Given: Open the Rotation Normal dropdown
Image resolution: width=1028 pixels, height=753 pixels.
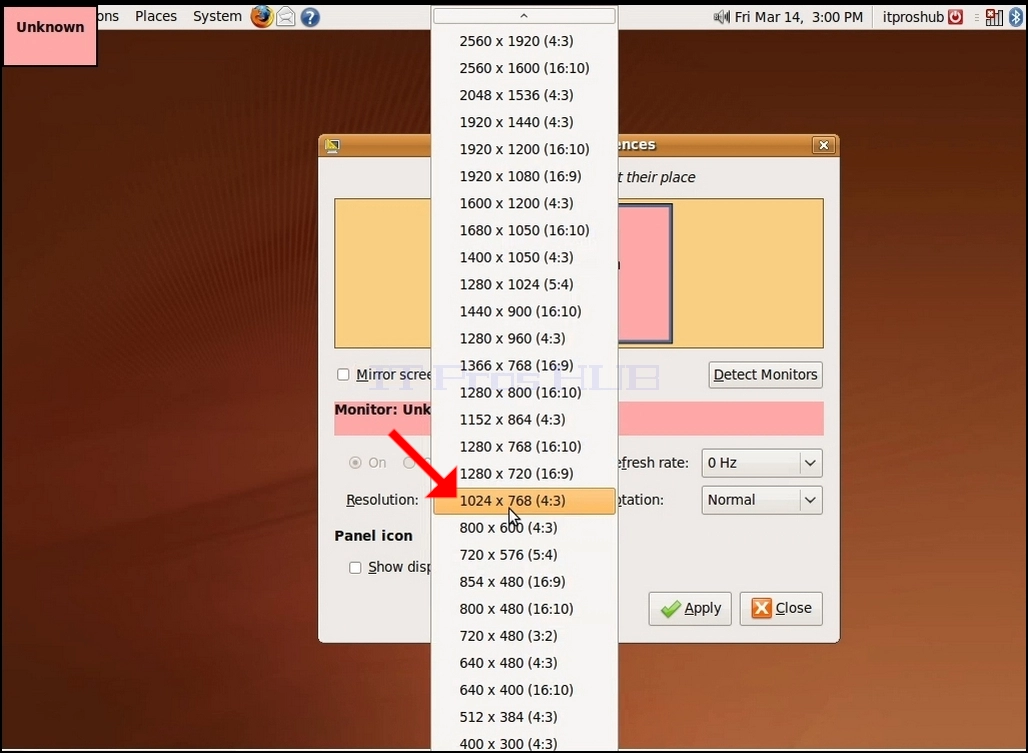Looking at the screenshot, I should [762, 500].
